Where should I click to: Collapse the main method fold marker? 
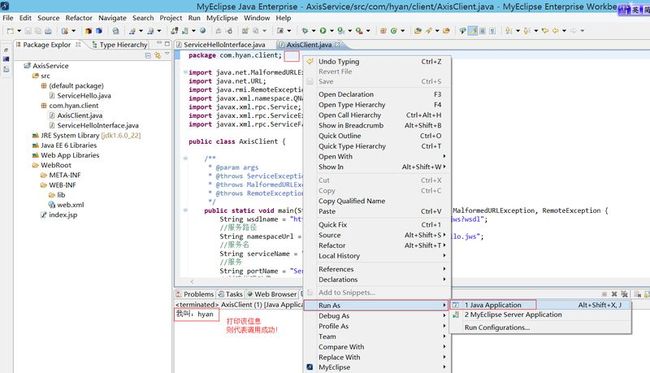click(x=185, y=210)
